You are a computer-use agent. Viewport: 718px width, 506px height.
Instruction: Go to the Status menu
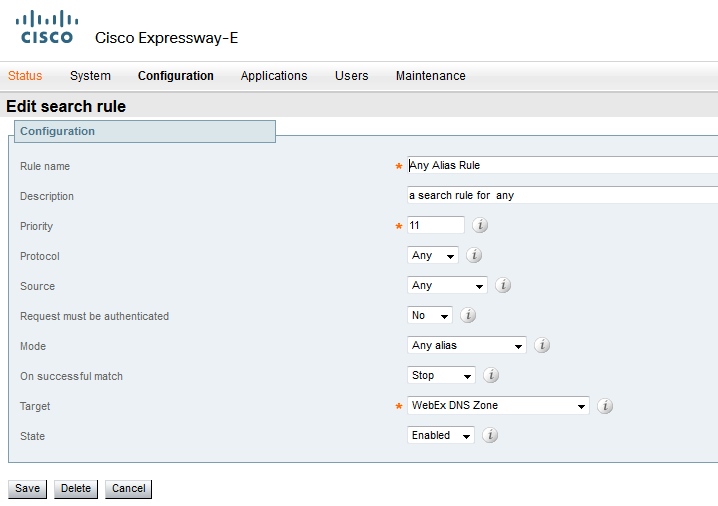click(x=25, y=76)
